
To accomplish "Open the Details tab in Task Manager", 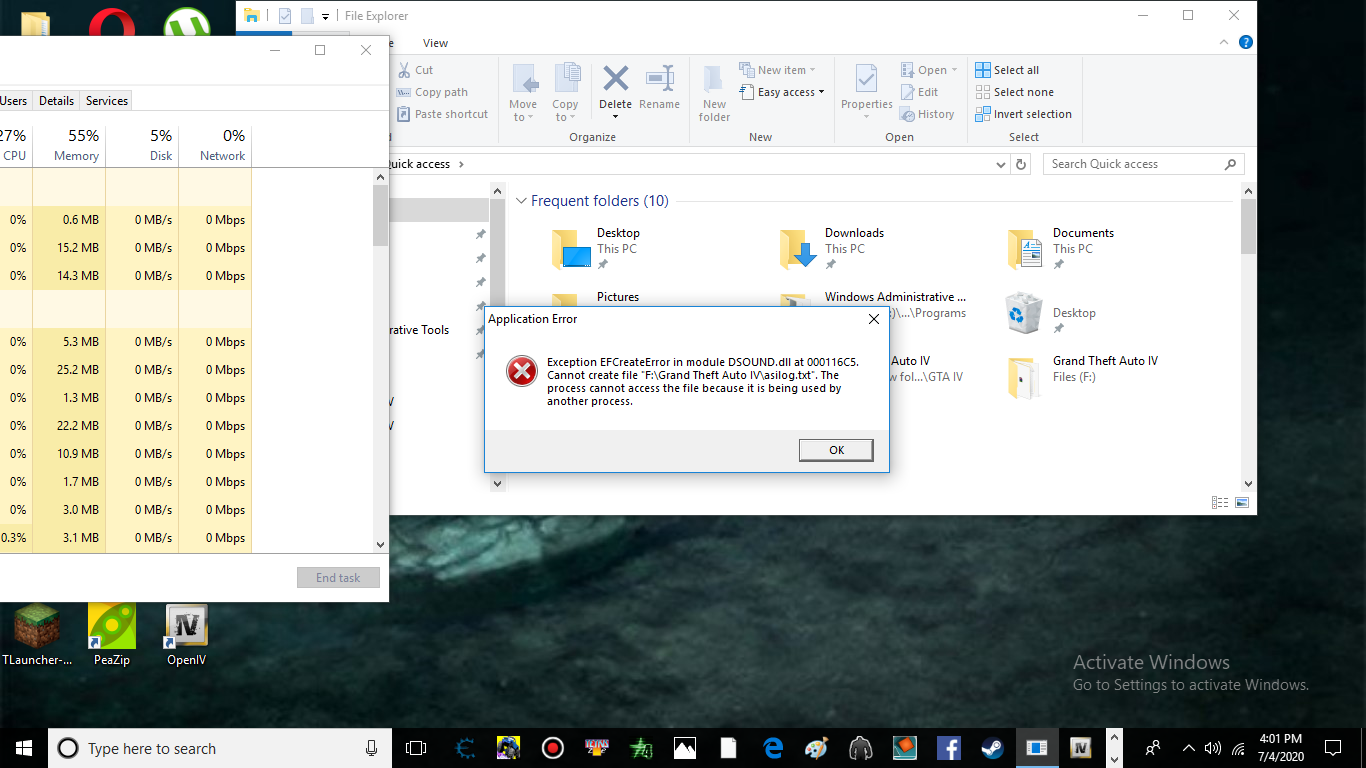I will coord(56,101).
